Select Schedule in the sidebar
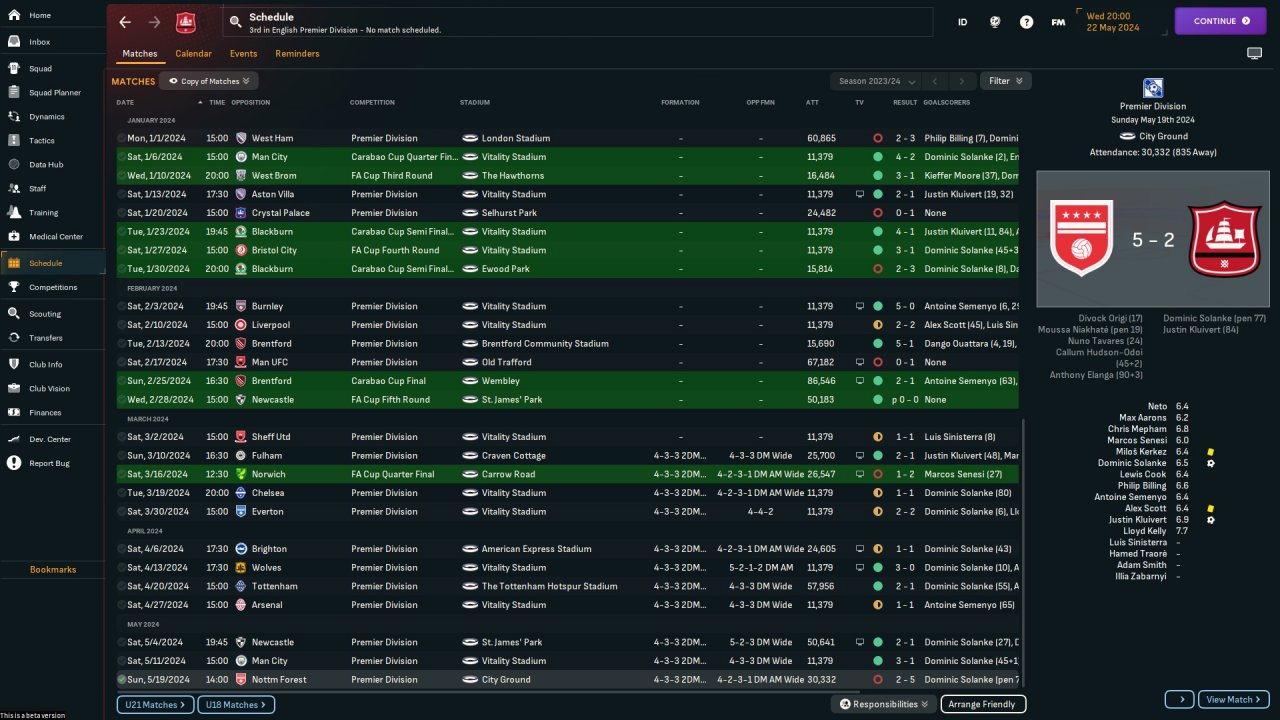1280x720 pixels. 52,263
